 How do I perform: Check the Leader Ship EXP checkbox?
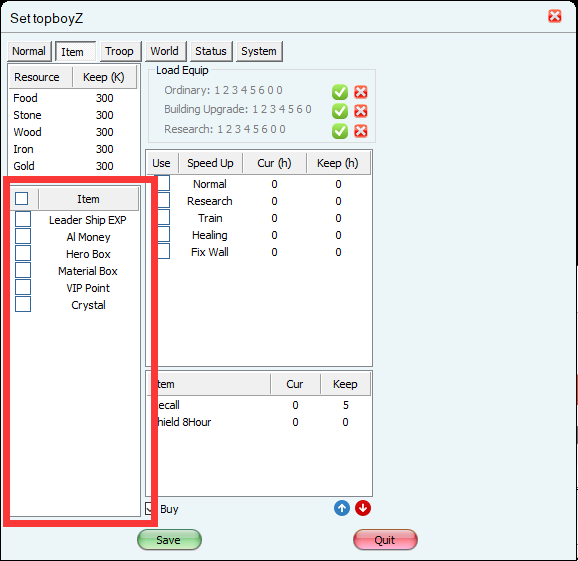[23, 219]
